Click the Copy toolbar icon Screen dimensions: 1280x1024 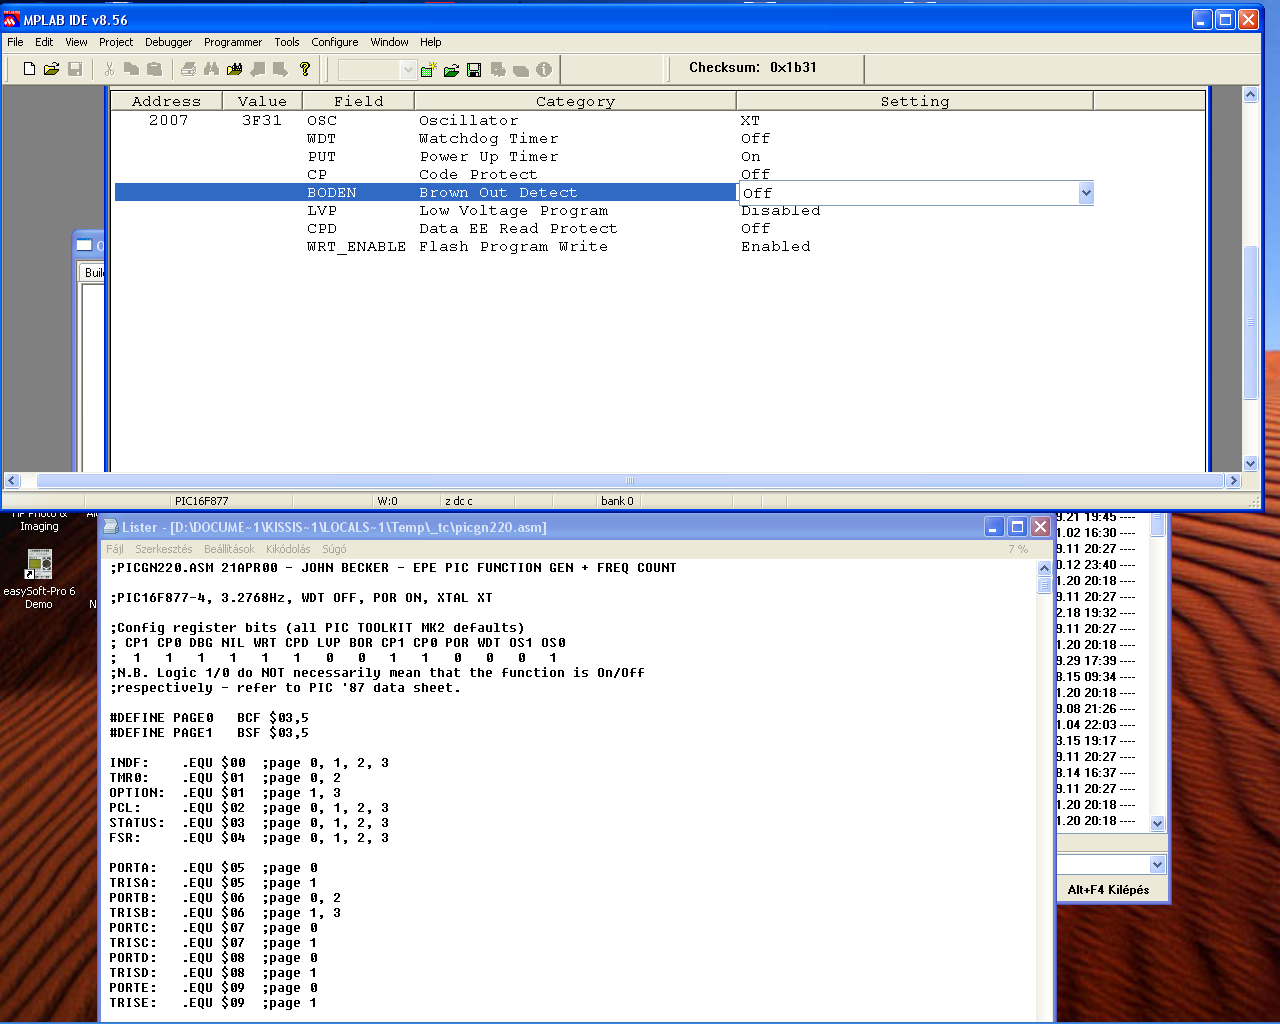click(x=131, y=69)
